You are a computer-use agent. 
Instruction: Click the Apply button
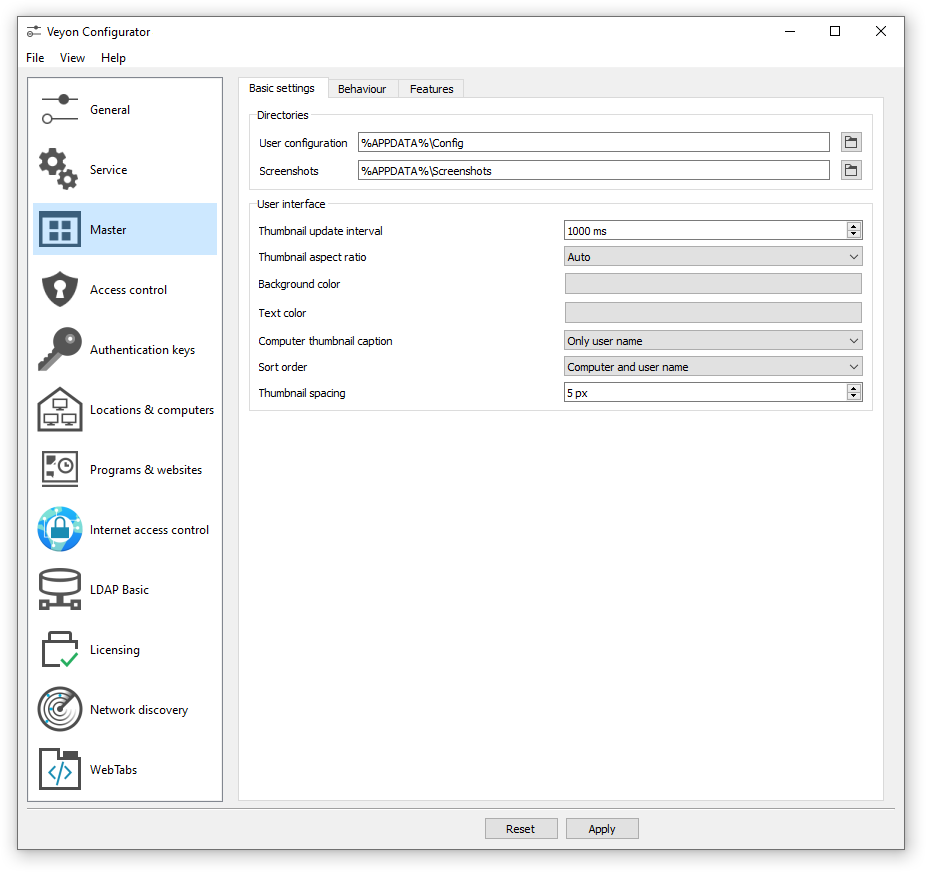pyautogui.click(x=602, y=829)
